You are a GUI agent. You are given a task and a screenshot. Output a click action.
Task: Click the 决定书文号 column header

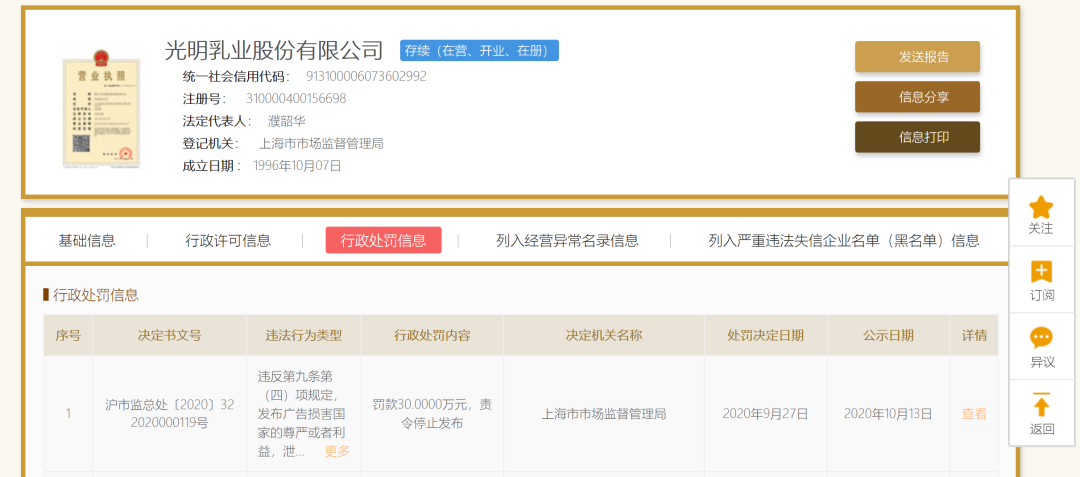pyautogui.click(x=169, y=335)
